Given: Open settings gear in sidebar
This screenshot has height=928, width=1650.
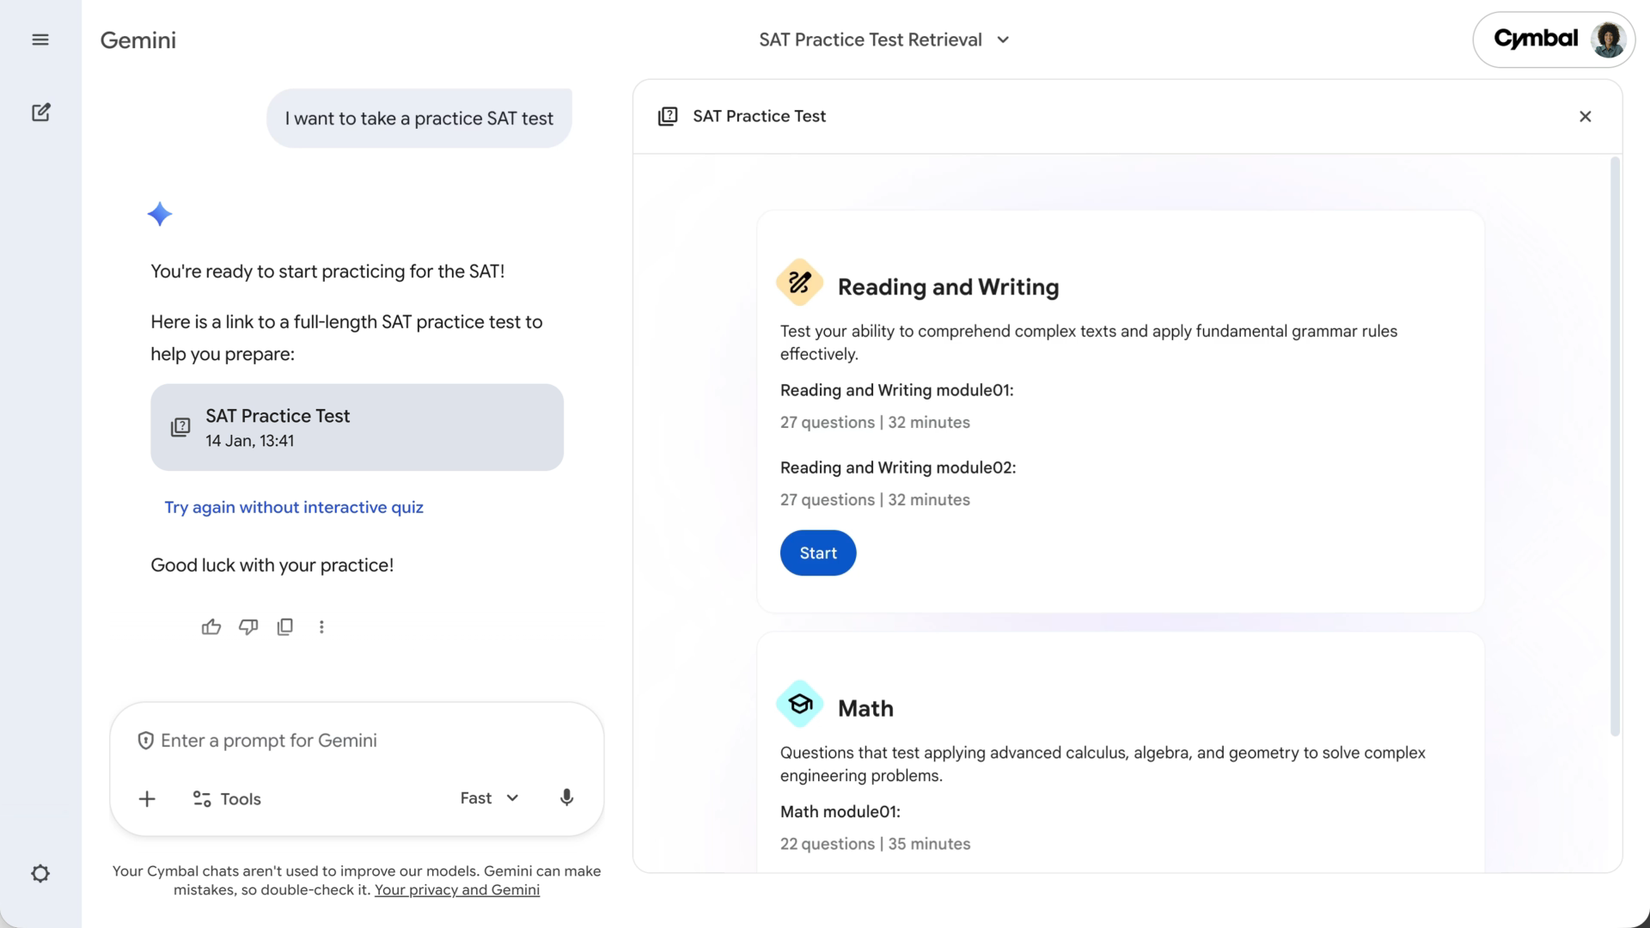Looking at the screenshot, I should click(x=40, y=873).
